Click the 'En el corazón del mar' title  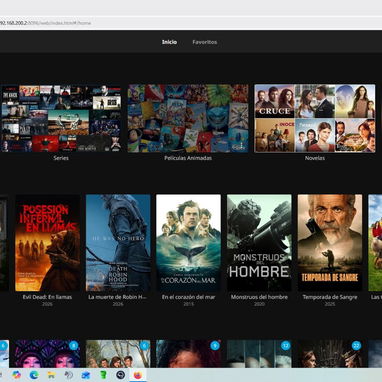click(188, 297)
